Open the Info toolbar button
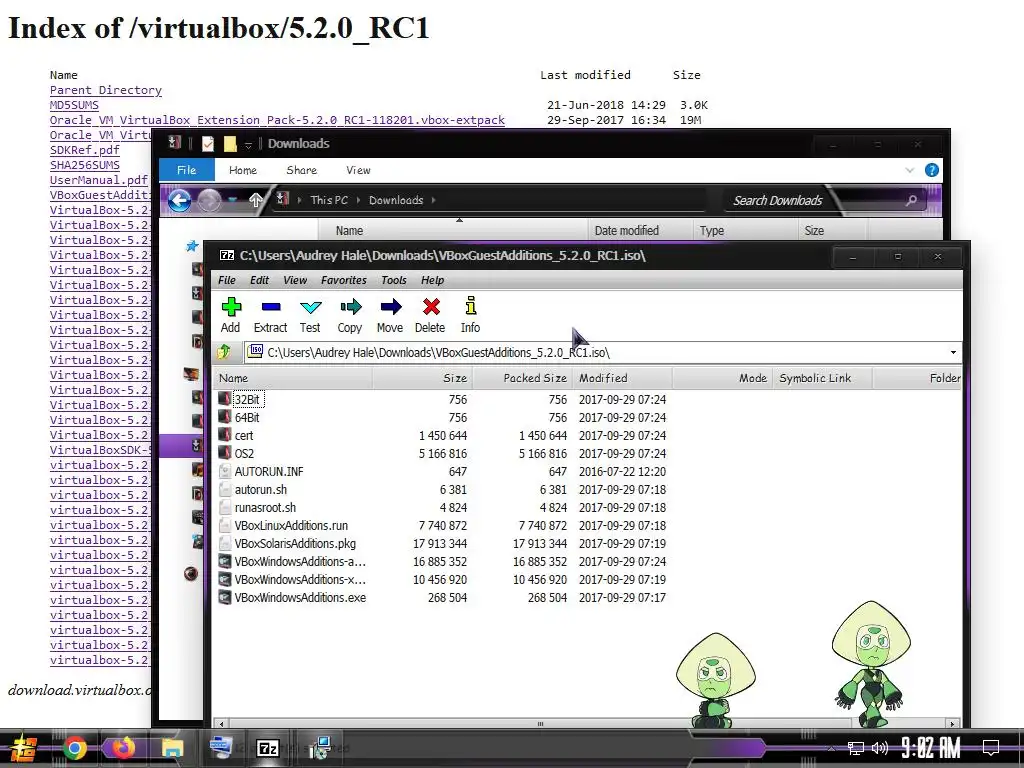1024x768 pixels. click(470, 315)
